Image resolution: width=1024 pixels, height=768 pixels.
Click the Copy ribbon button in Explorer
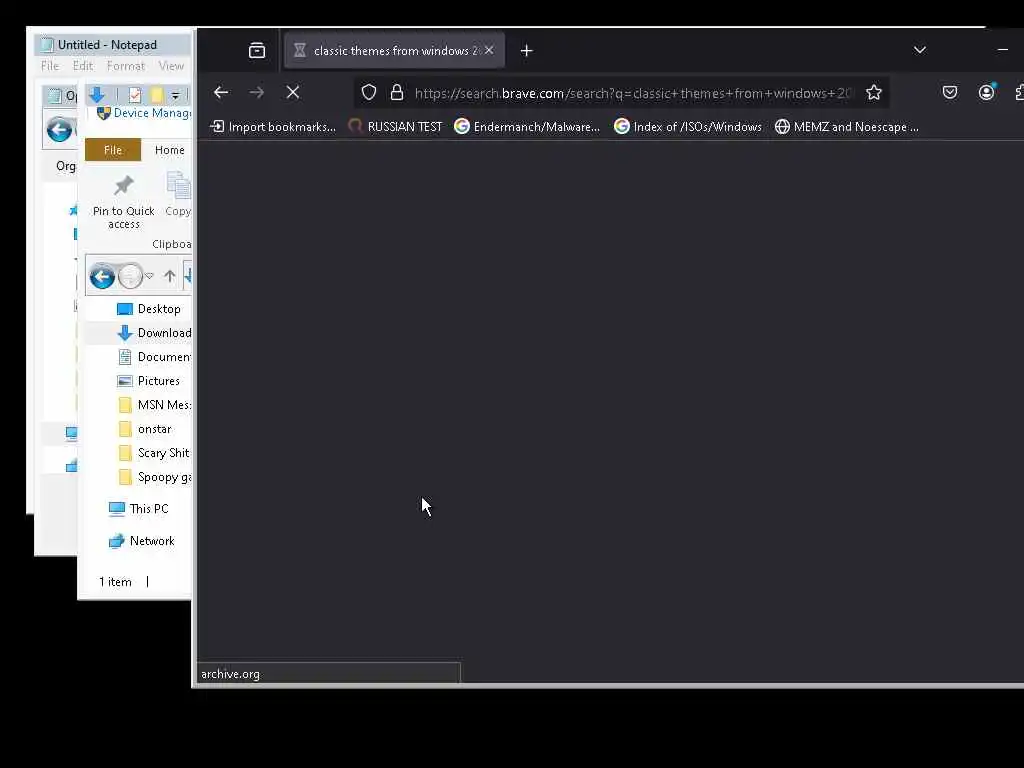coord(178,194)
